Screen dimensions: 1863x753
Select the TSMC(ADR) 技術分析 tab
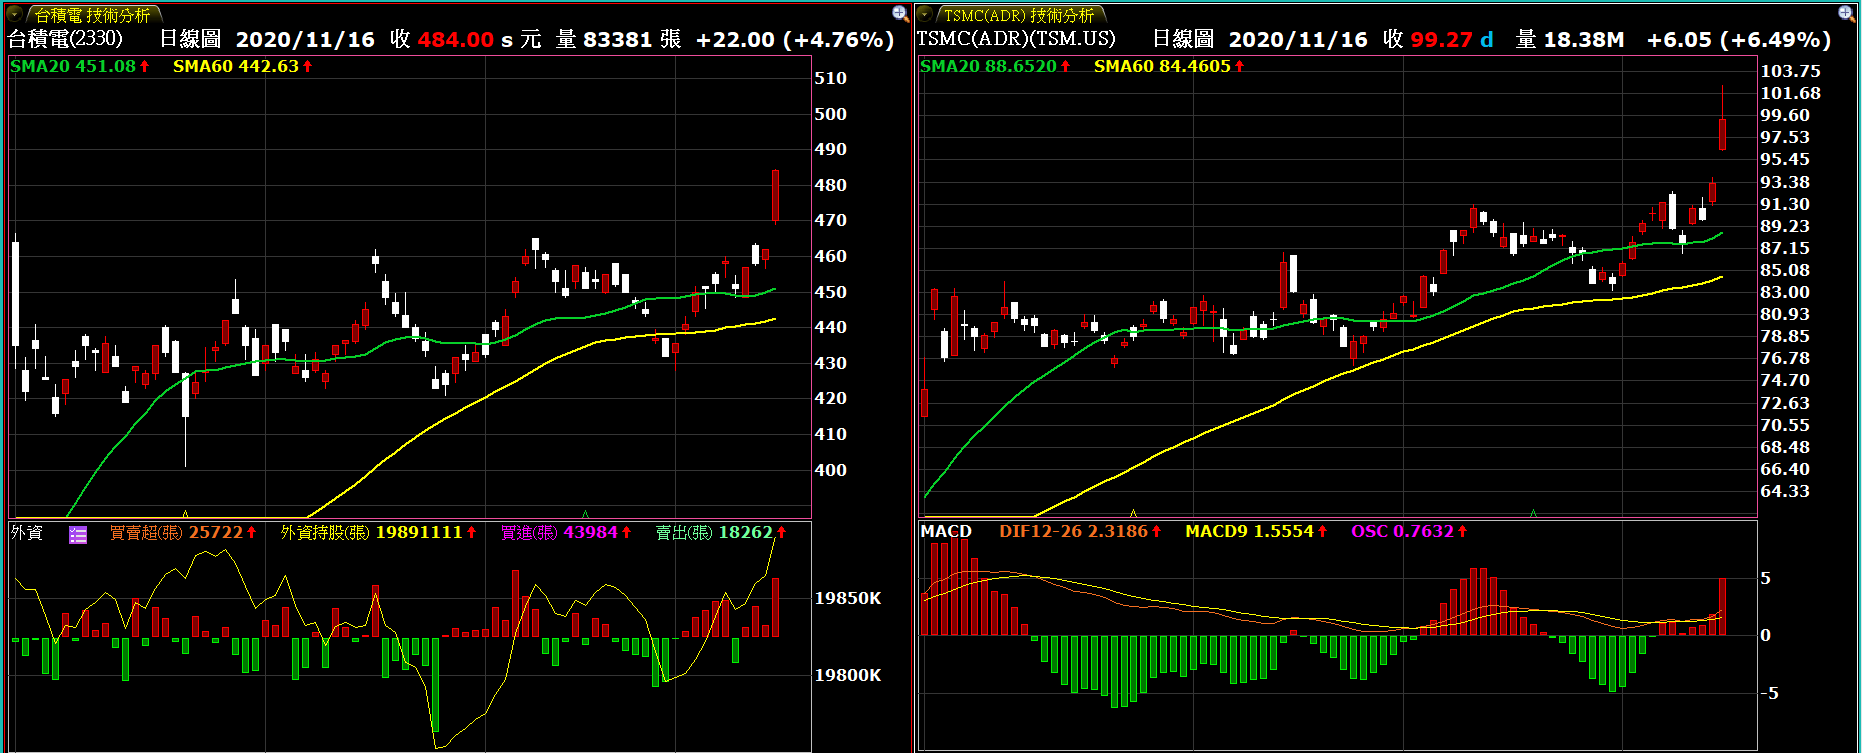tap(1019, 16)
